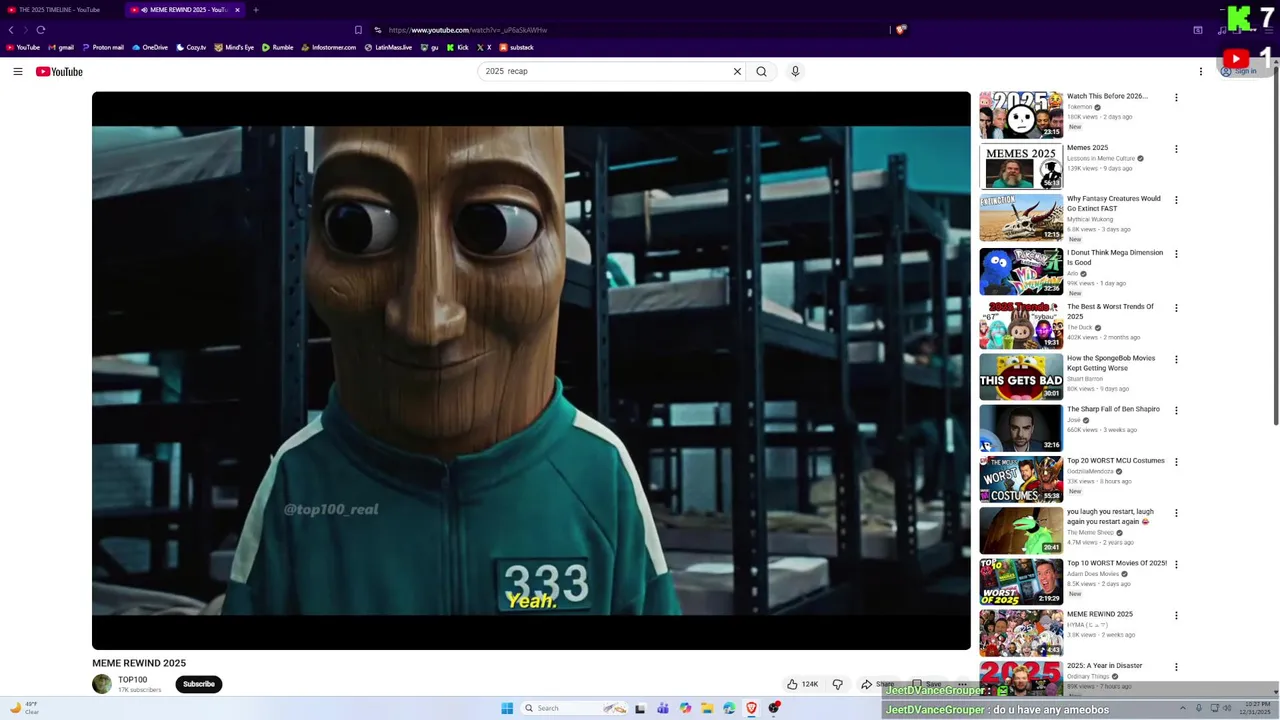This screenshot has width=1280, height=720.
Task: Open the Cozy.tv bookmark
Action: point(191,47)
